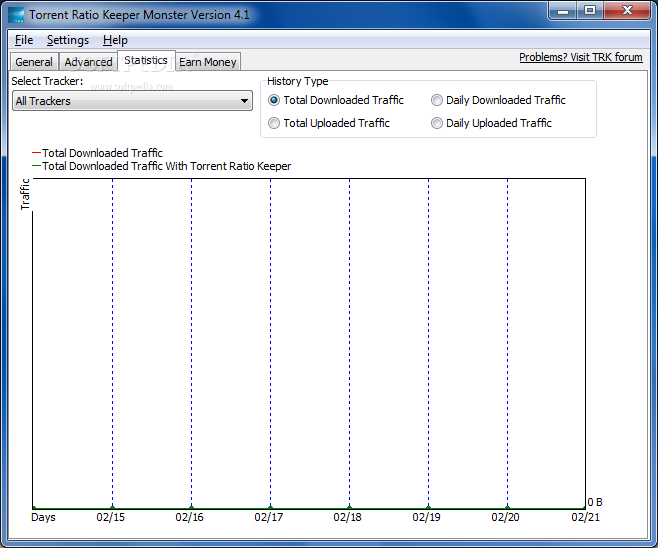Expand the All Trackers dropdown

point(132,101)
